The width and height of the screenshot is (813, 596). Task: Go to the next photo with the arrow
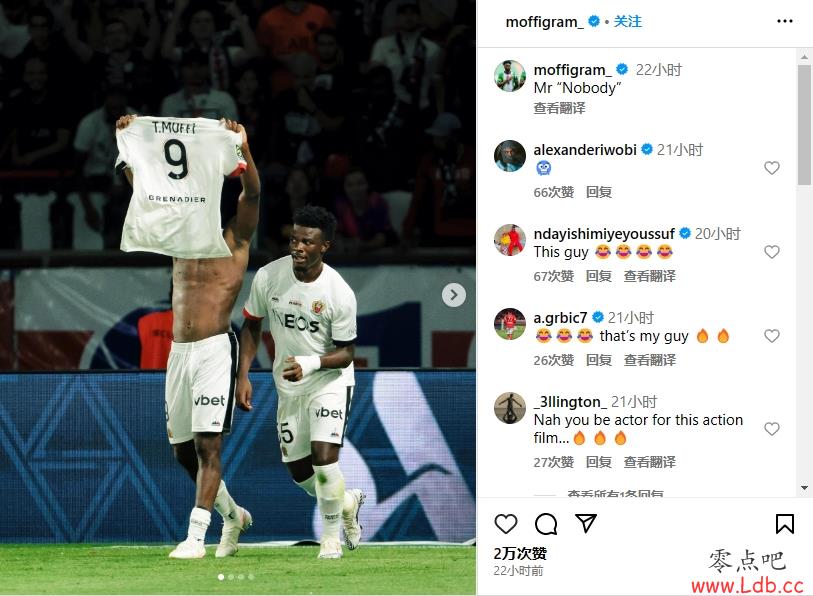454,295
